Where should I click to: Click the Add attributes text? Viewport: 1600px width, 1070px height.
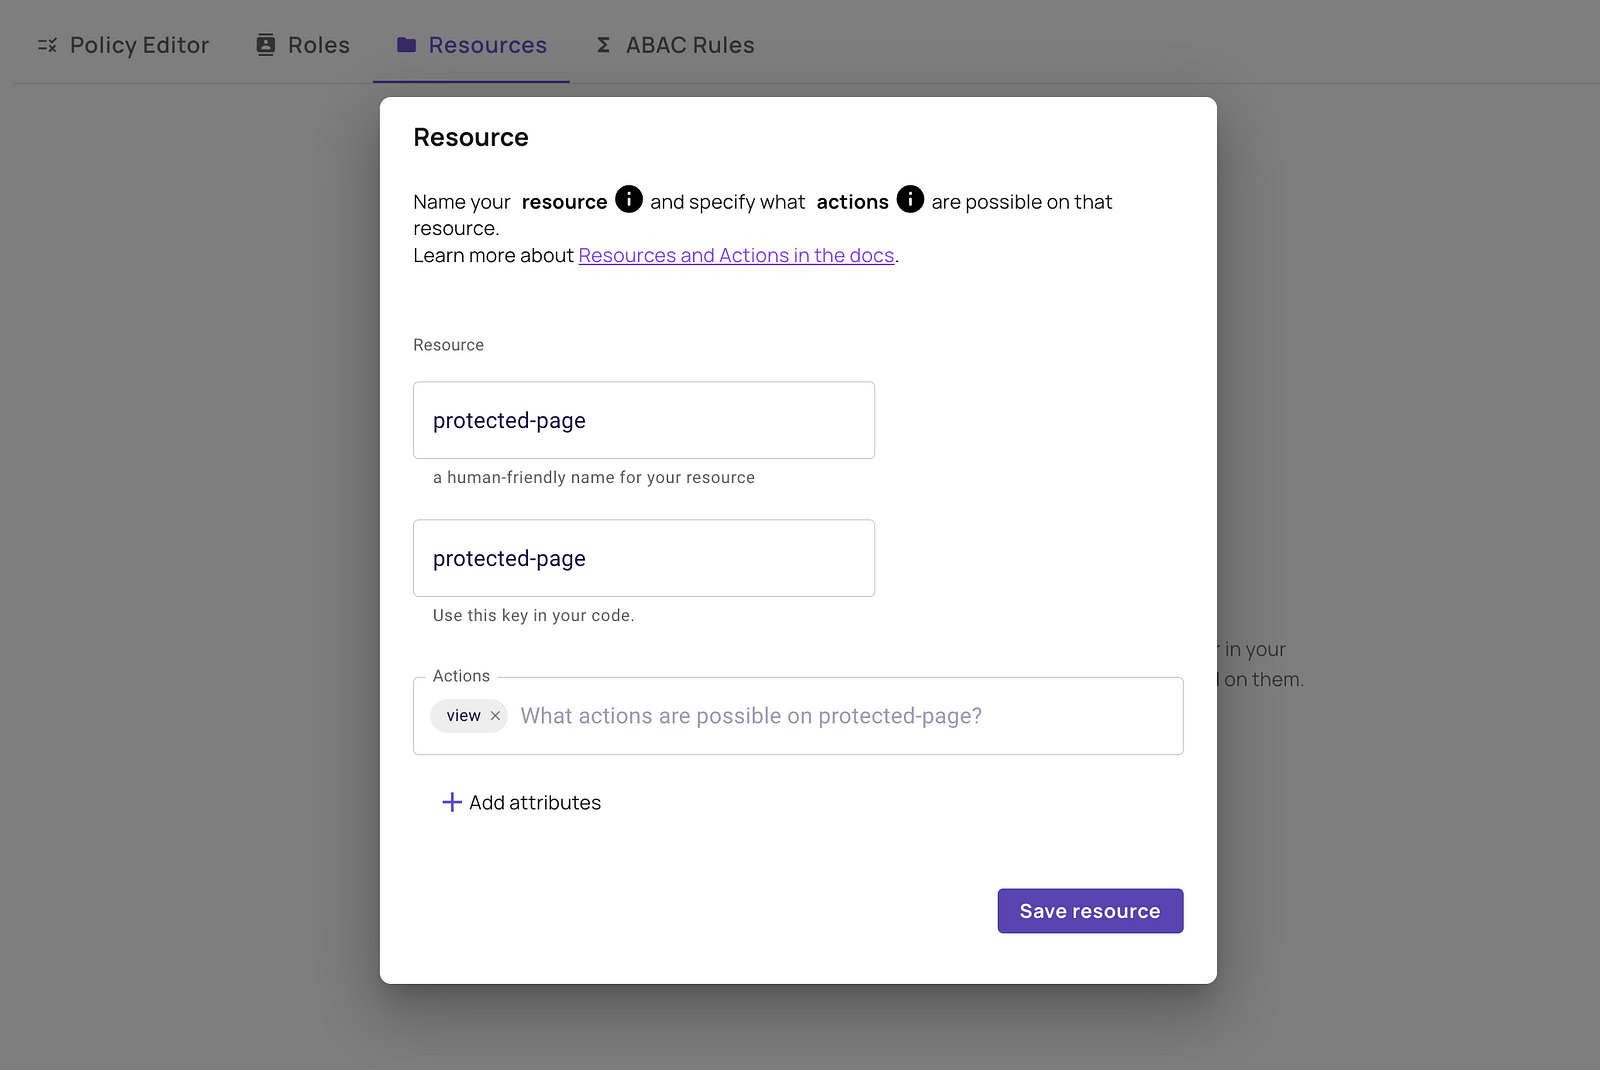pyautogui.click(x=535, y=803)
